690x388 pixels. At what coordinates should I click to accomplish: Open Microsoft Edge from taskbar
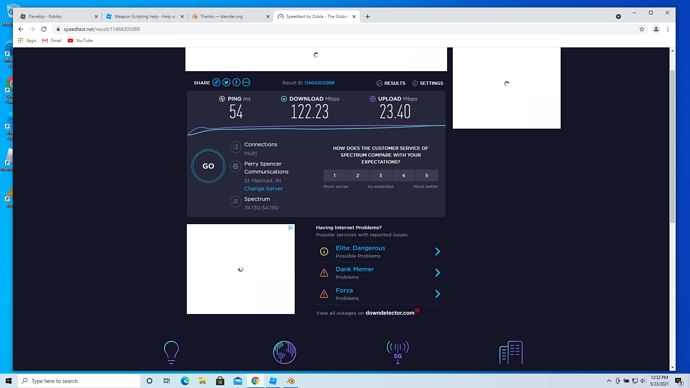[185, 381]
